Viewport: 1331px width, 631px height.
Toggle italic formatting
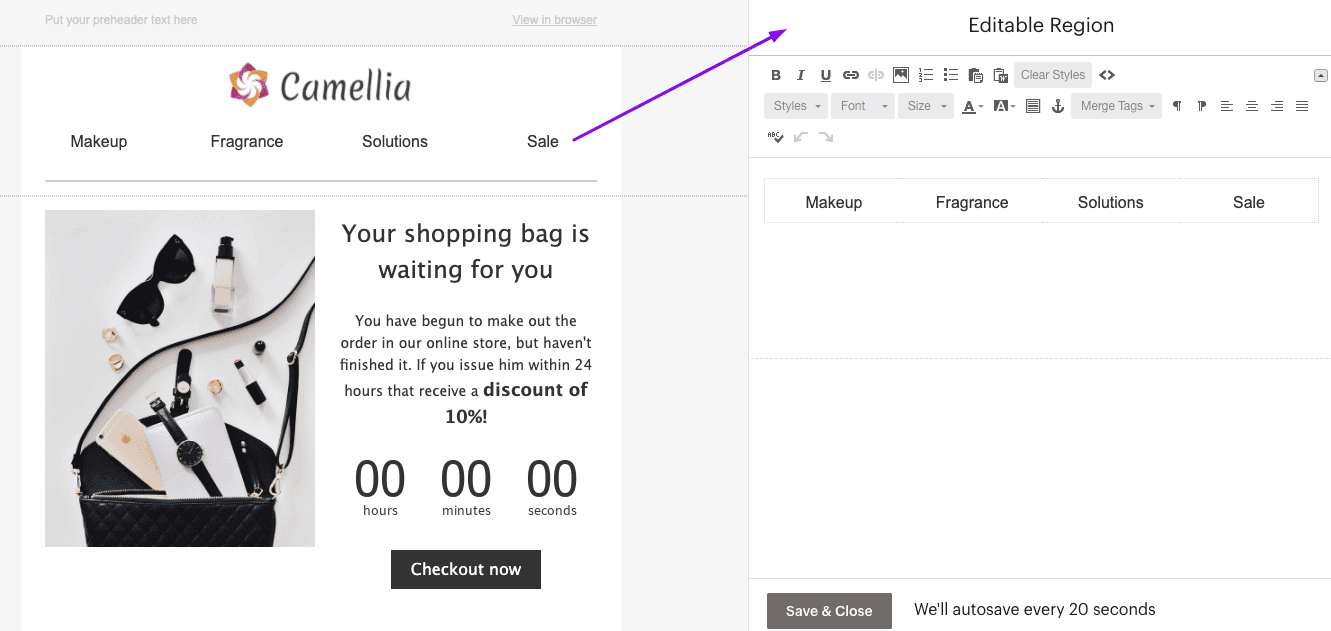(800, 74)
